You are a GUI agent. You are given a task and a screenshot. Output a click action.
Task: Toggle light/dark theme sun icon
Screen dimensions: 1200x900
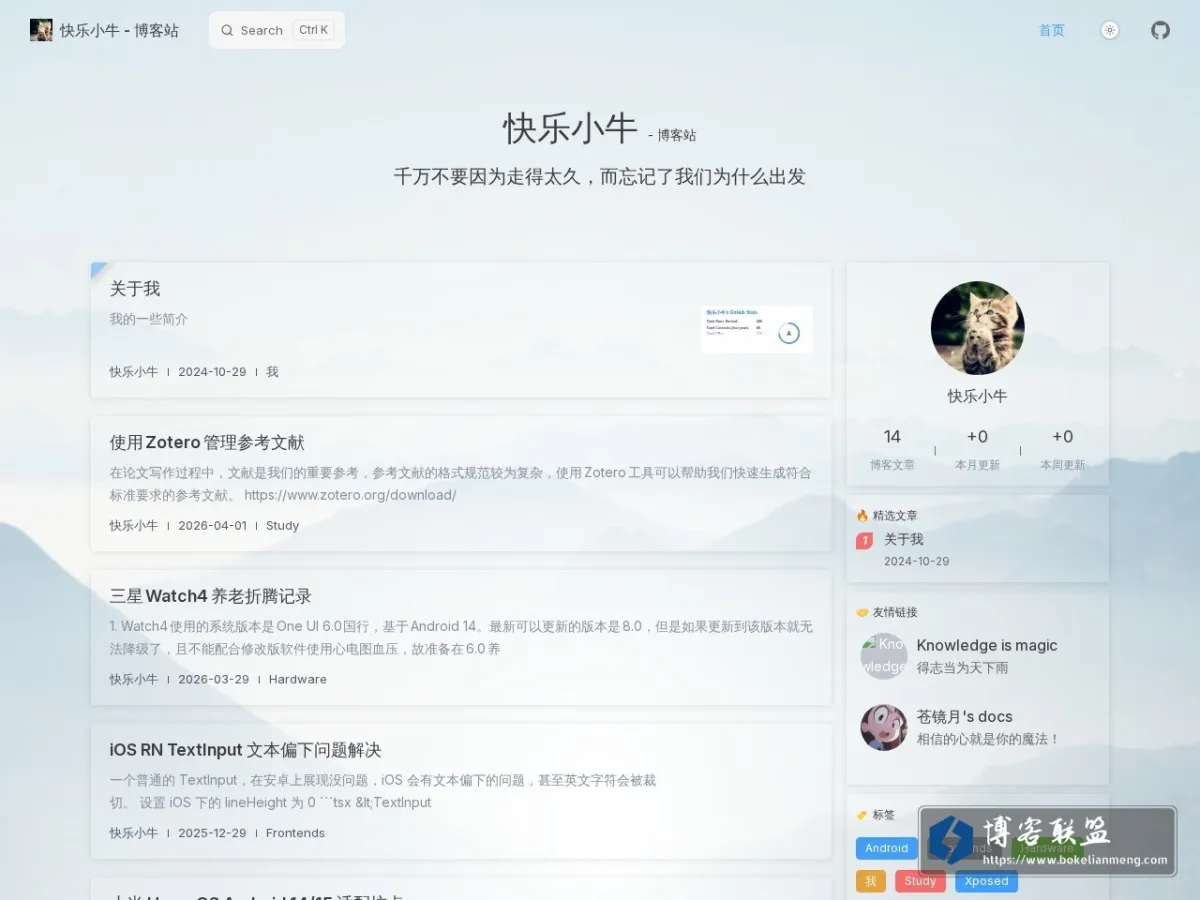pyautogui.click(x=1110, y=30)
